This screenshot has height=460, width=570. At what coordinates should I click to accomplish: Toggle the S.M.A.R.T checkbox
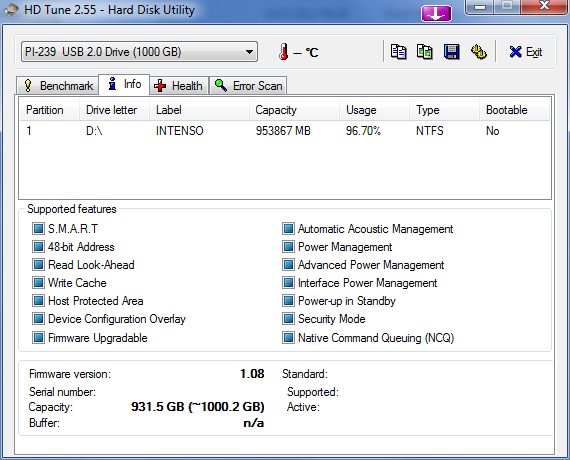[38, 229]
